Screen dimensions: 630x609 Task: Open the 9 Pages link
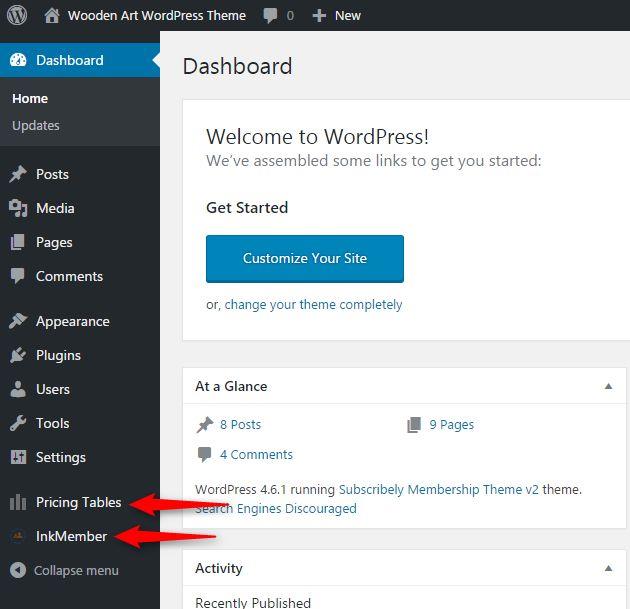point(452,425)
